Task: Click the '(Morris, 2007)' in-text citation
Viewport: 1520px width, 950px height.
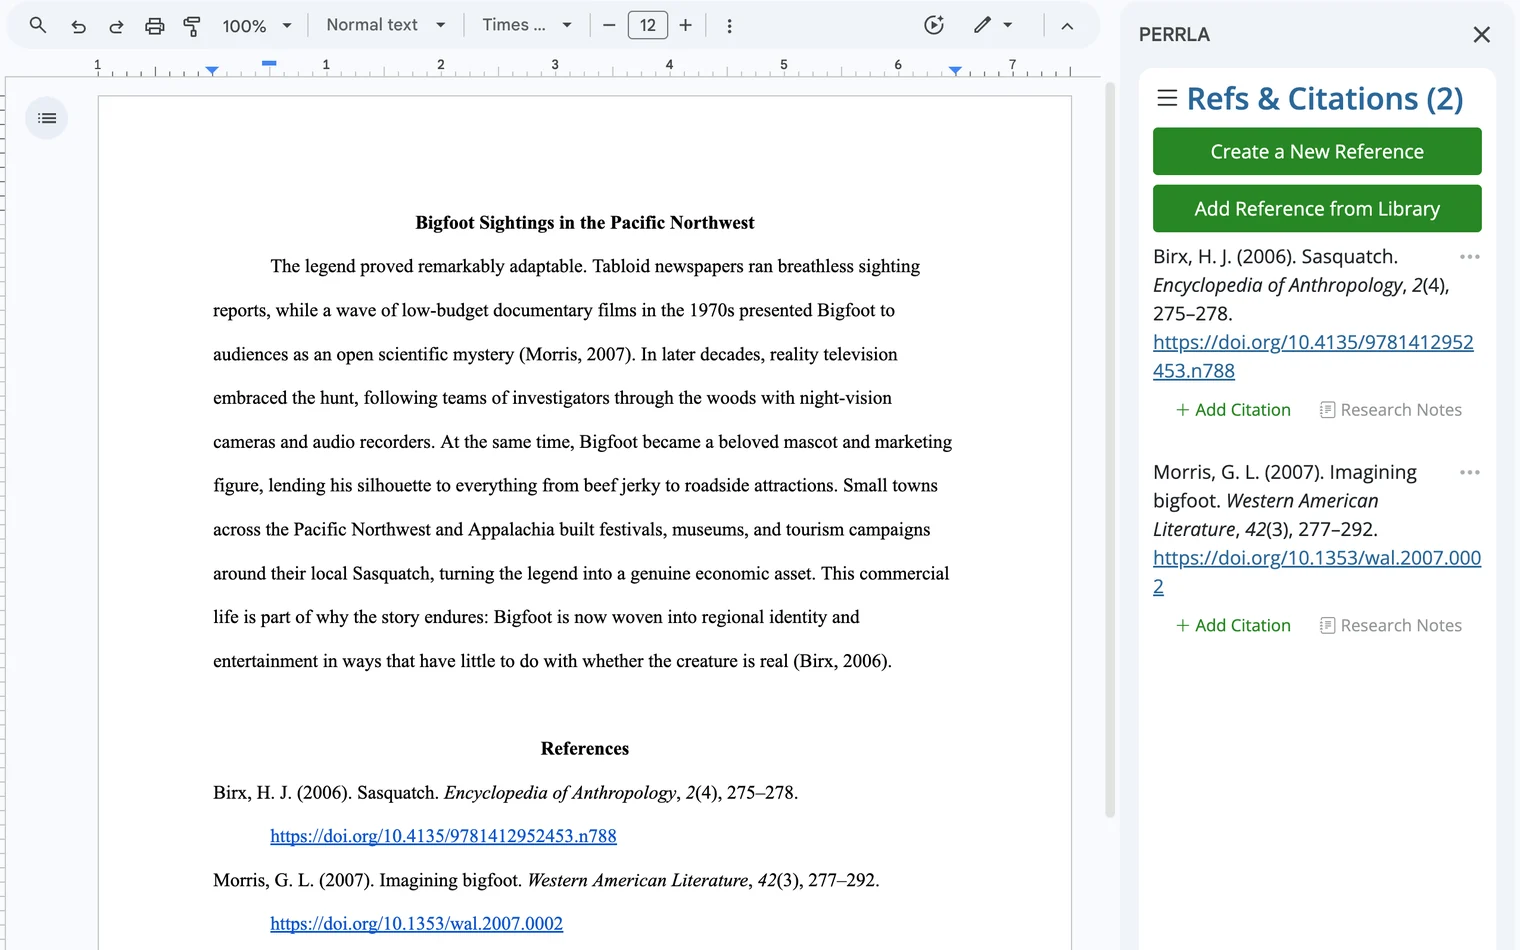Action: tap(575, 354)
